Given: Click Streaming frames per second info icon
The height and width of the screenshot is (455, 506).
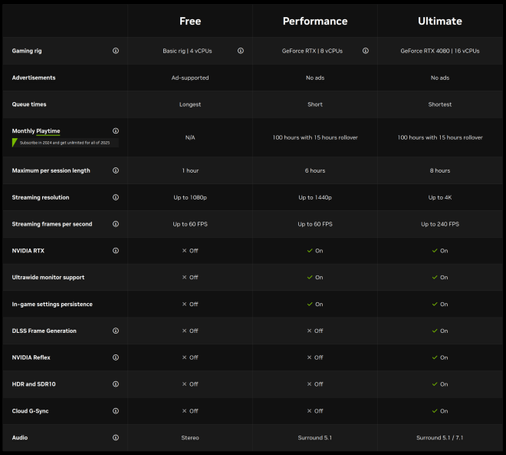Looking at the screenshot, I should point(116,224).
